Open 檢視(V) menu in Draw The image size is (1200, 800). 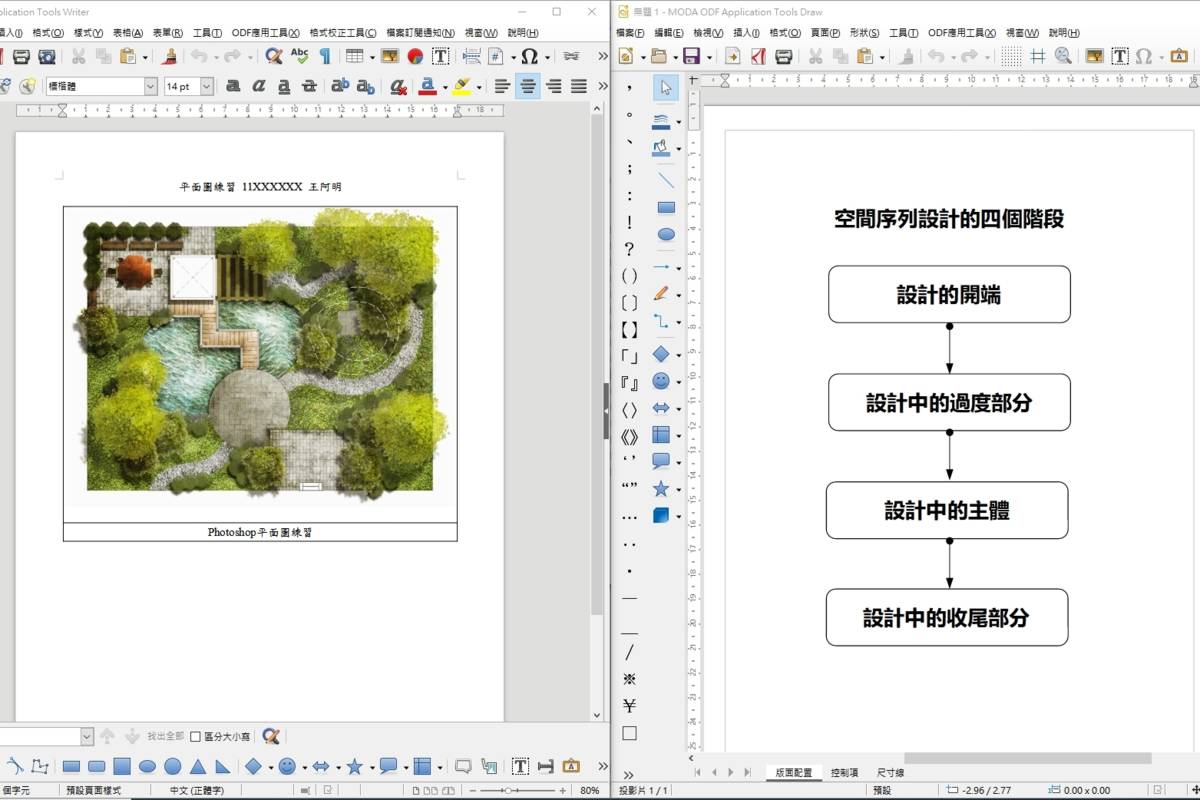click(x=709, y=33)
